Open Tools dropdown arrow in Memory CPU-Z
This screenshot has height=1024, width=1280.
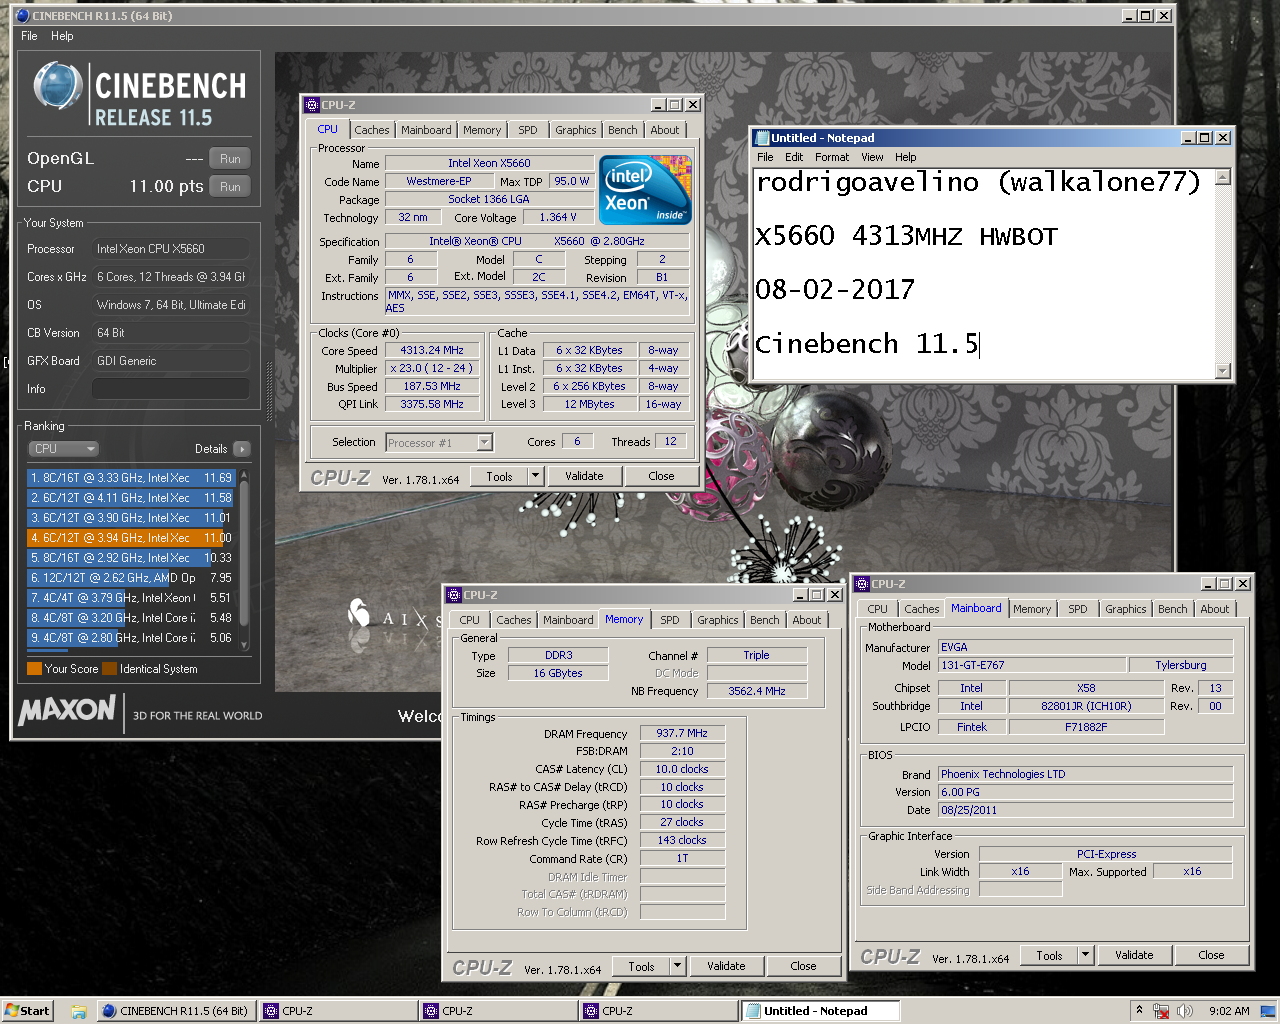[677, 966]
